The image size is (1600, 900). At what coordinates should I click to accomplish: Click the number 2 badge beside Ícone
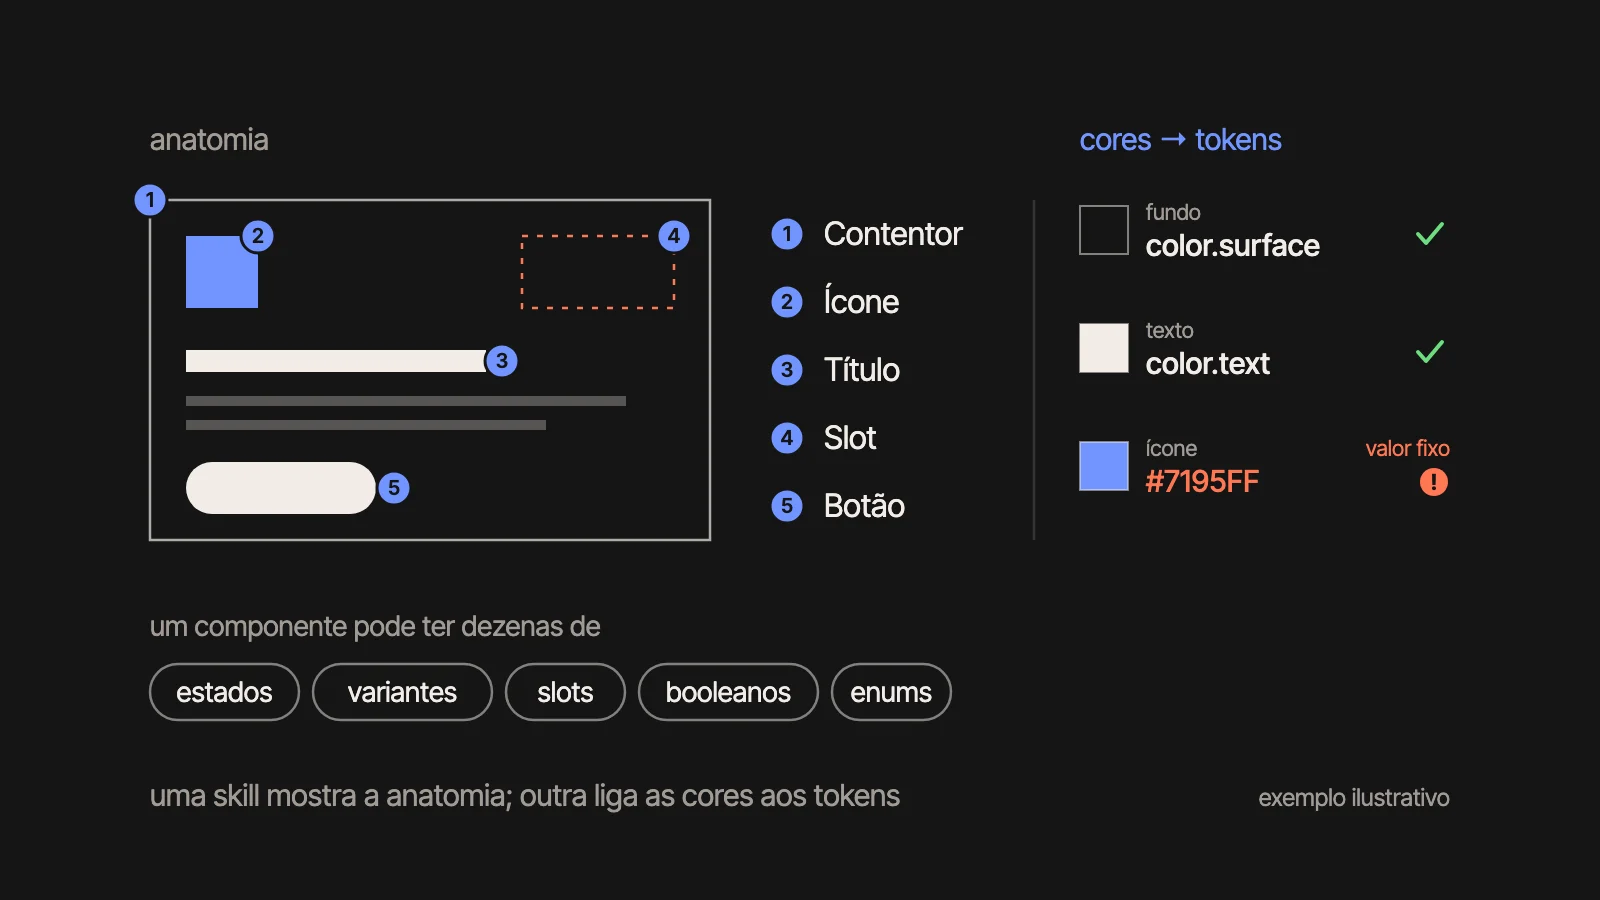pos(787,302)
